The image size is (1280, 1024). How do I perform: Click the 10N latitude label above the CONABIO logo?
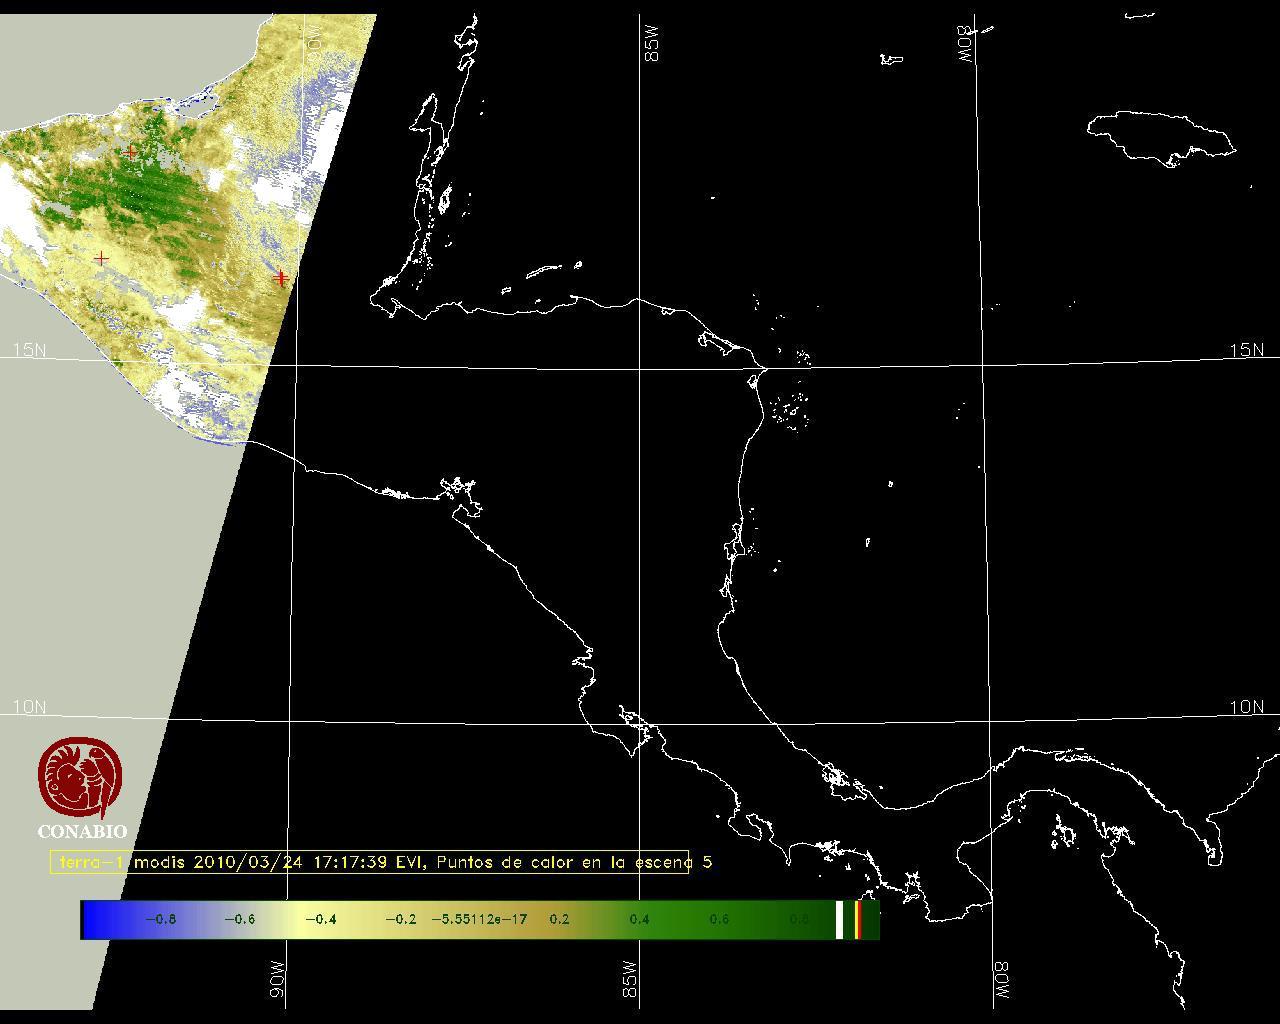coord(30,707)
